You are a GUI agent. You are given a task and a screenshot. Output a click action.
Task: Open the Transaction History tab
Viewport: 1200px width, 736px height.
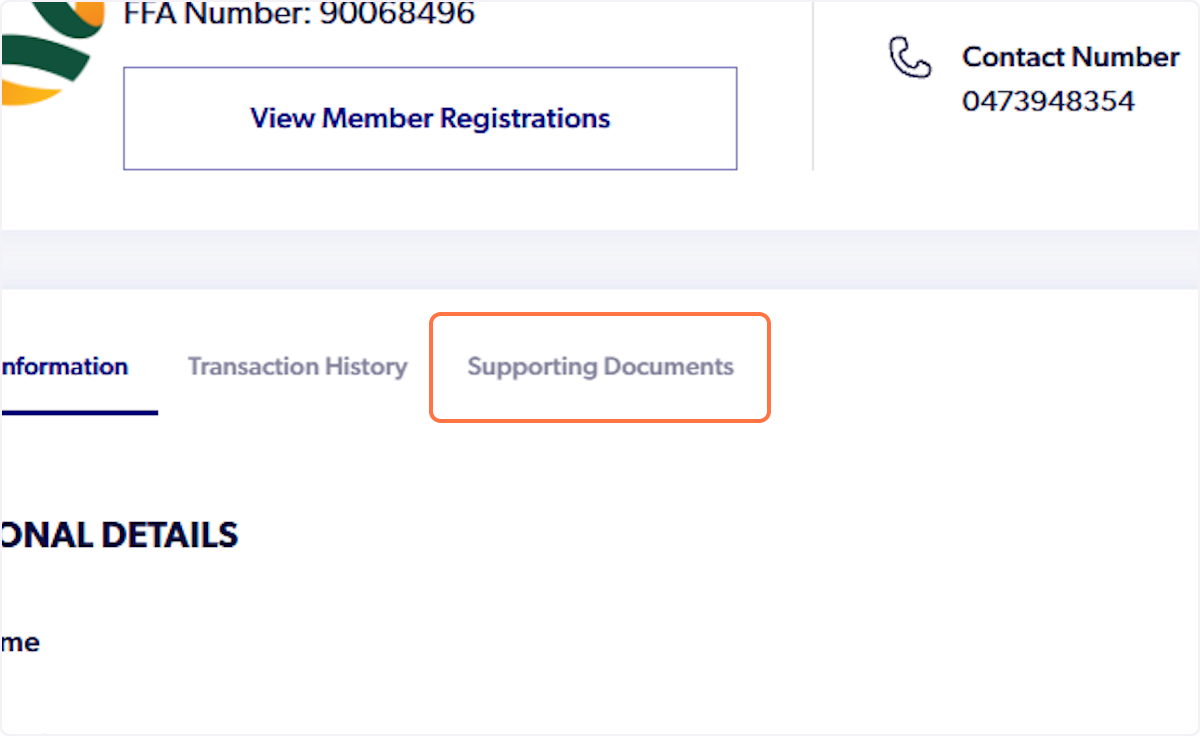click(x=297, y=366)
